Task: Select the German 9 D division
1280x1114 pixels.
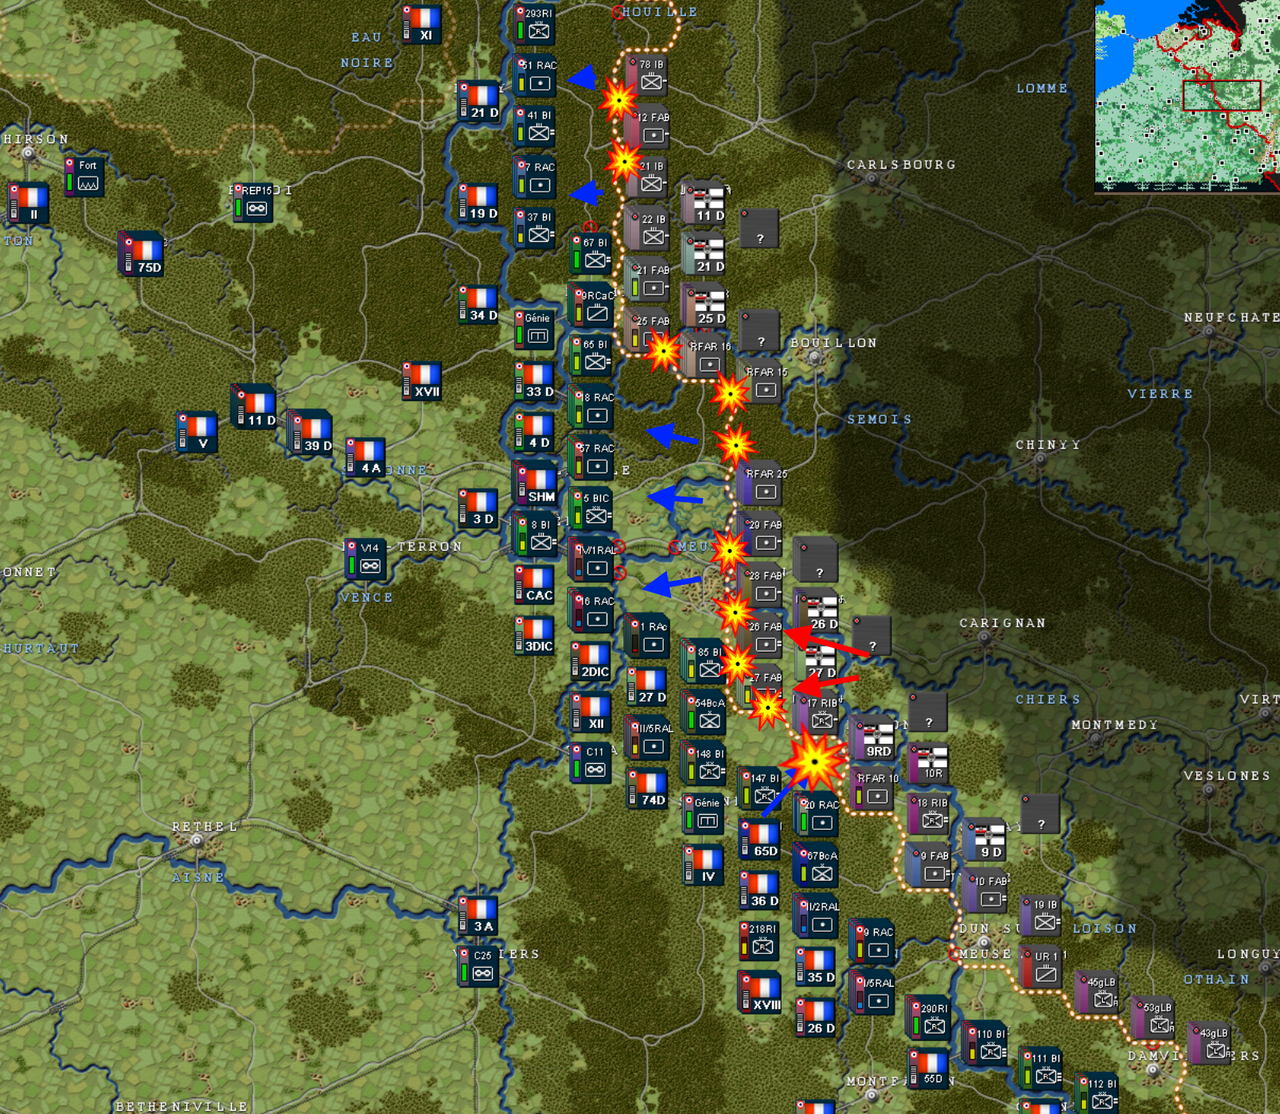Action: coord(986,840)
